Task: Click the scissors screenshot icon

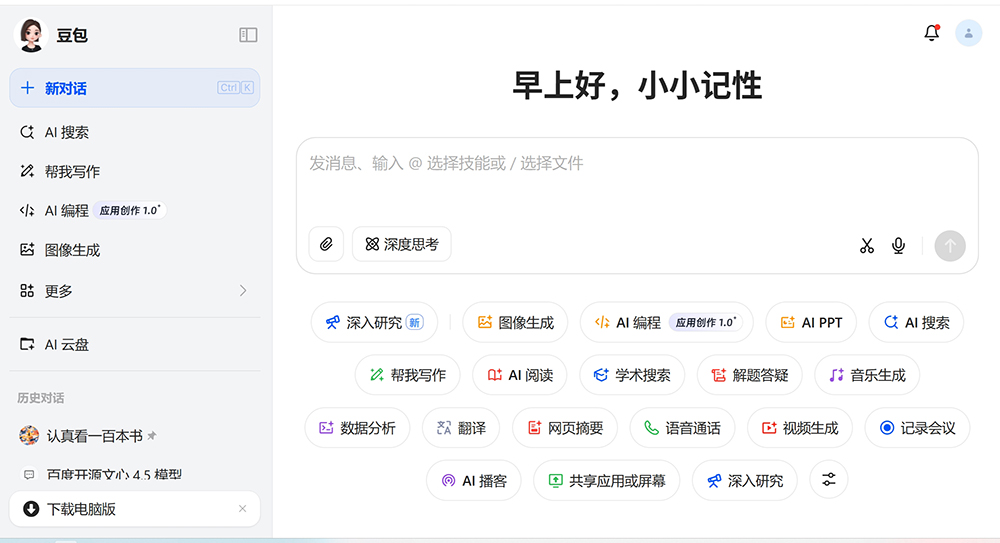Action: click(867, 246)
